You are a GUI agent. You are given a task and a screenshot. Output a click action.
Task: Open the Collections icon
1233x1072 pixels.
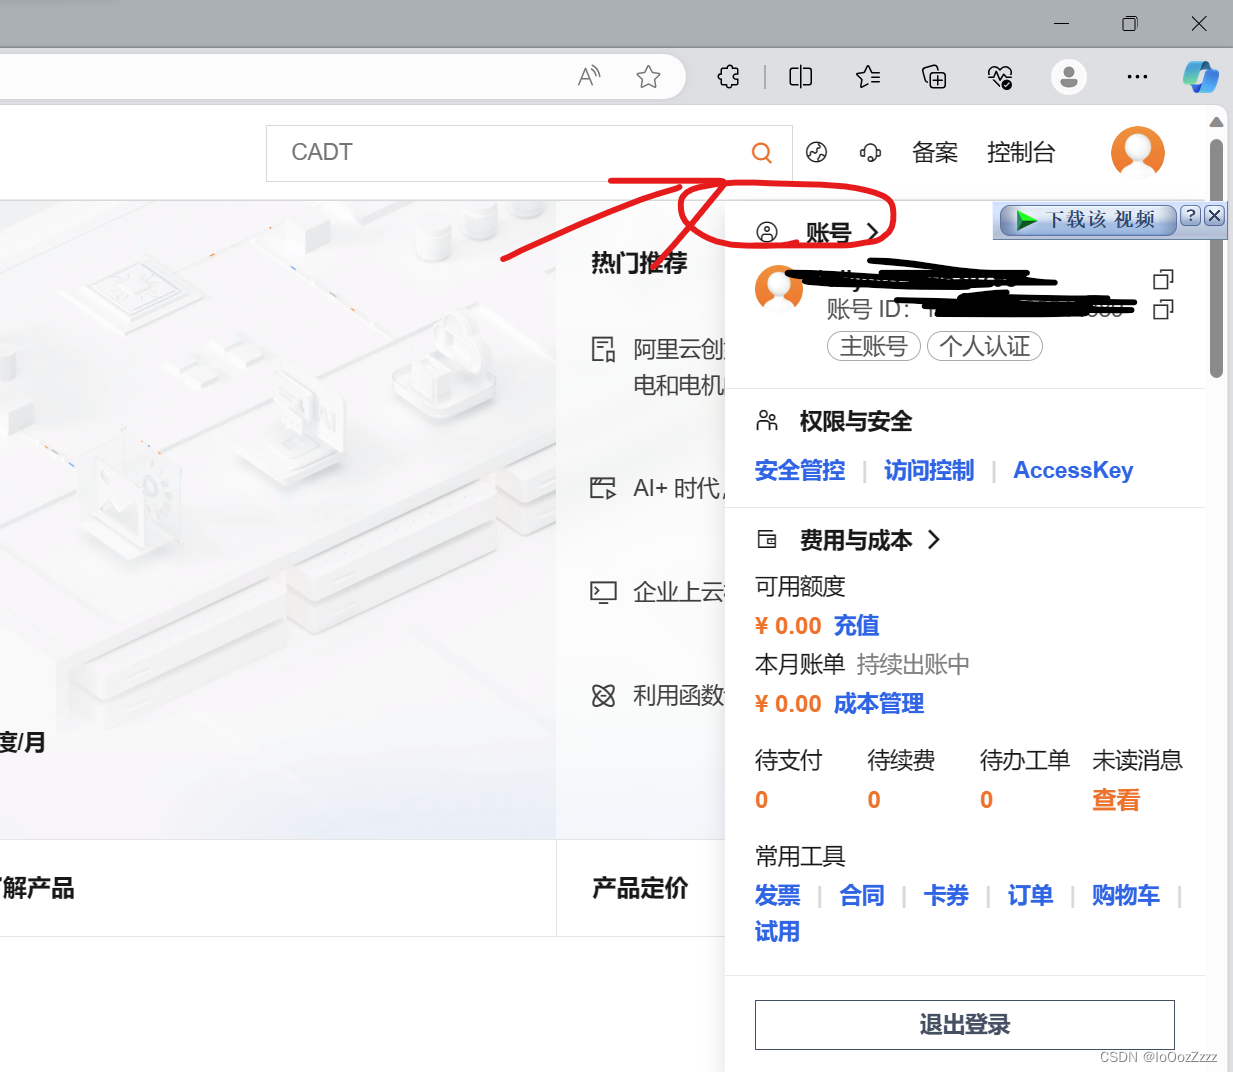point(934,76)
